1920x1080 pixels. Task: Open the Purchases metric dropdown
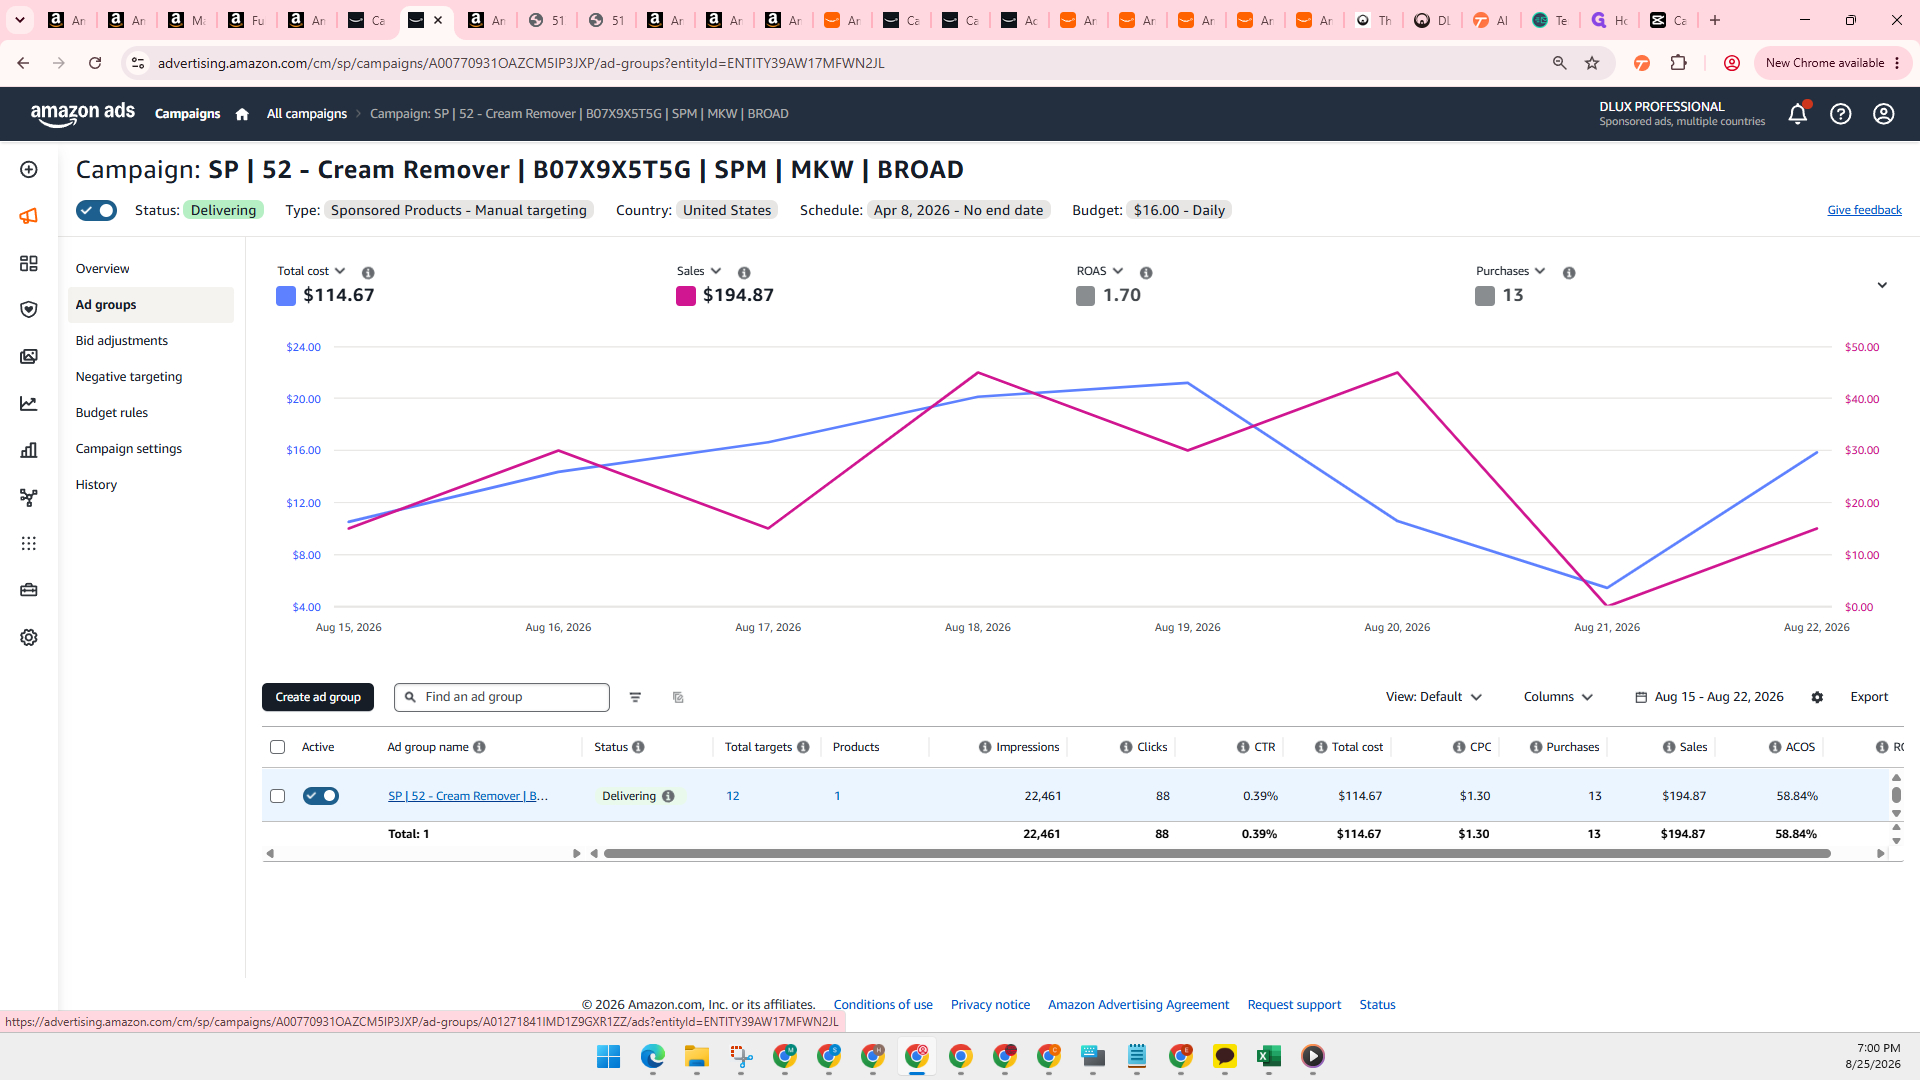point(1511,271)
